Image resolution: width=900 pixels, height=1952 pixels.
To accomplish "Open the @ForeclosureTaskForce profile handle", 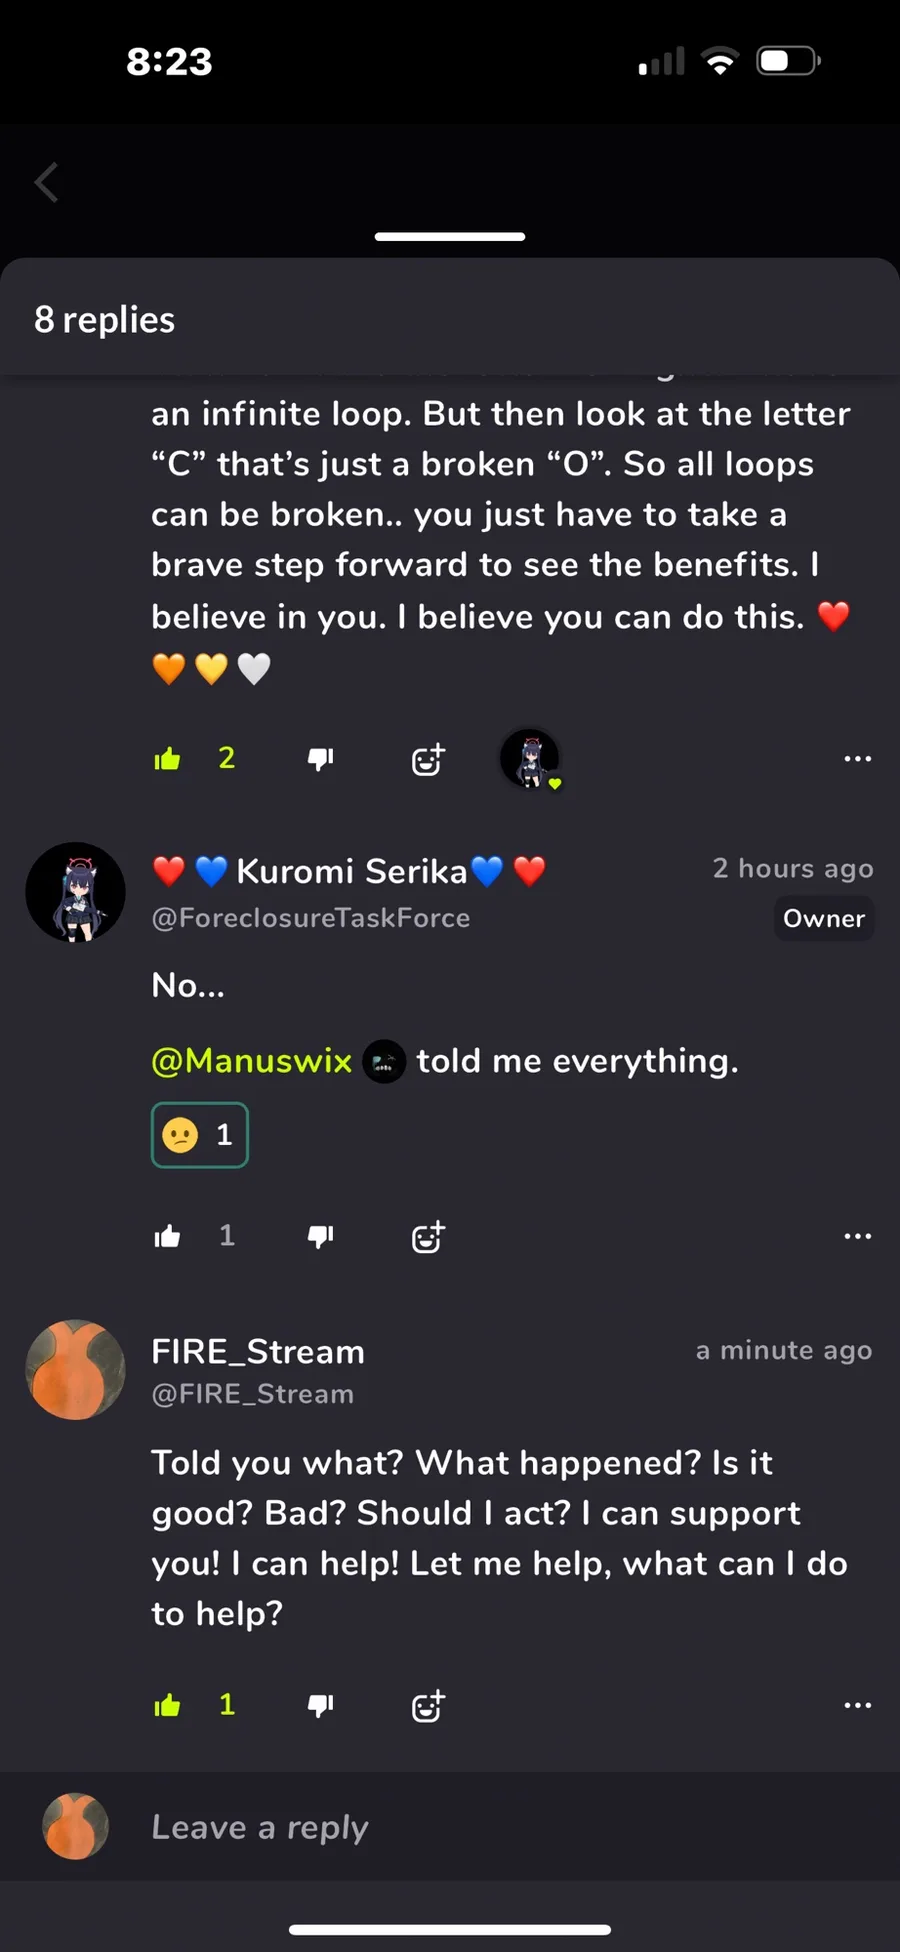I will 311,918.
